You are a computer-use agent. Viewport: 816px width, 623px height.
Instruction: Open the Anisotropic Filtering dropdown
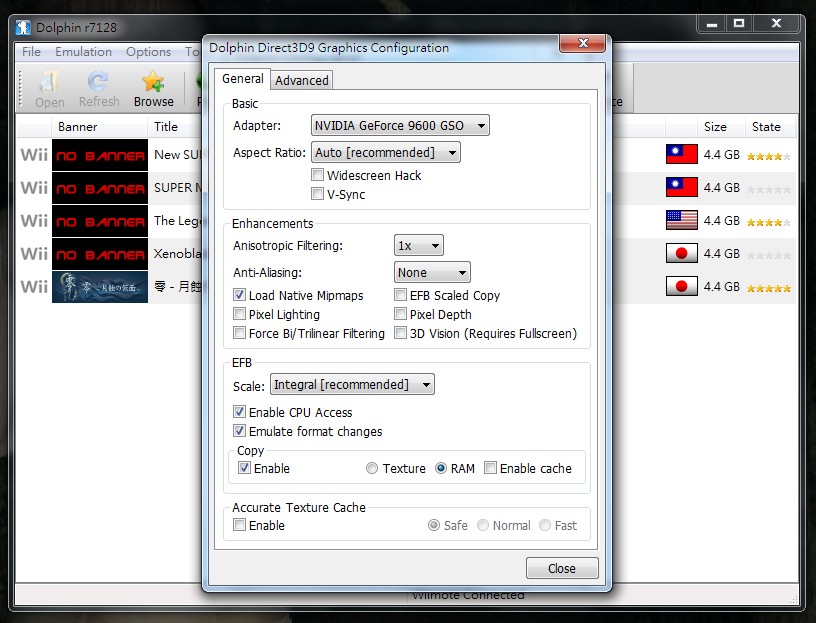(x=418, y=246)
